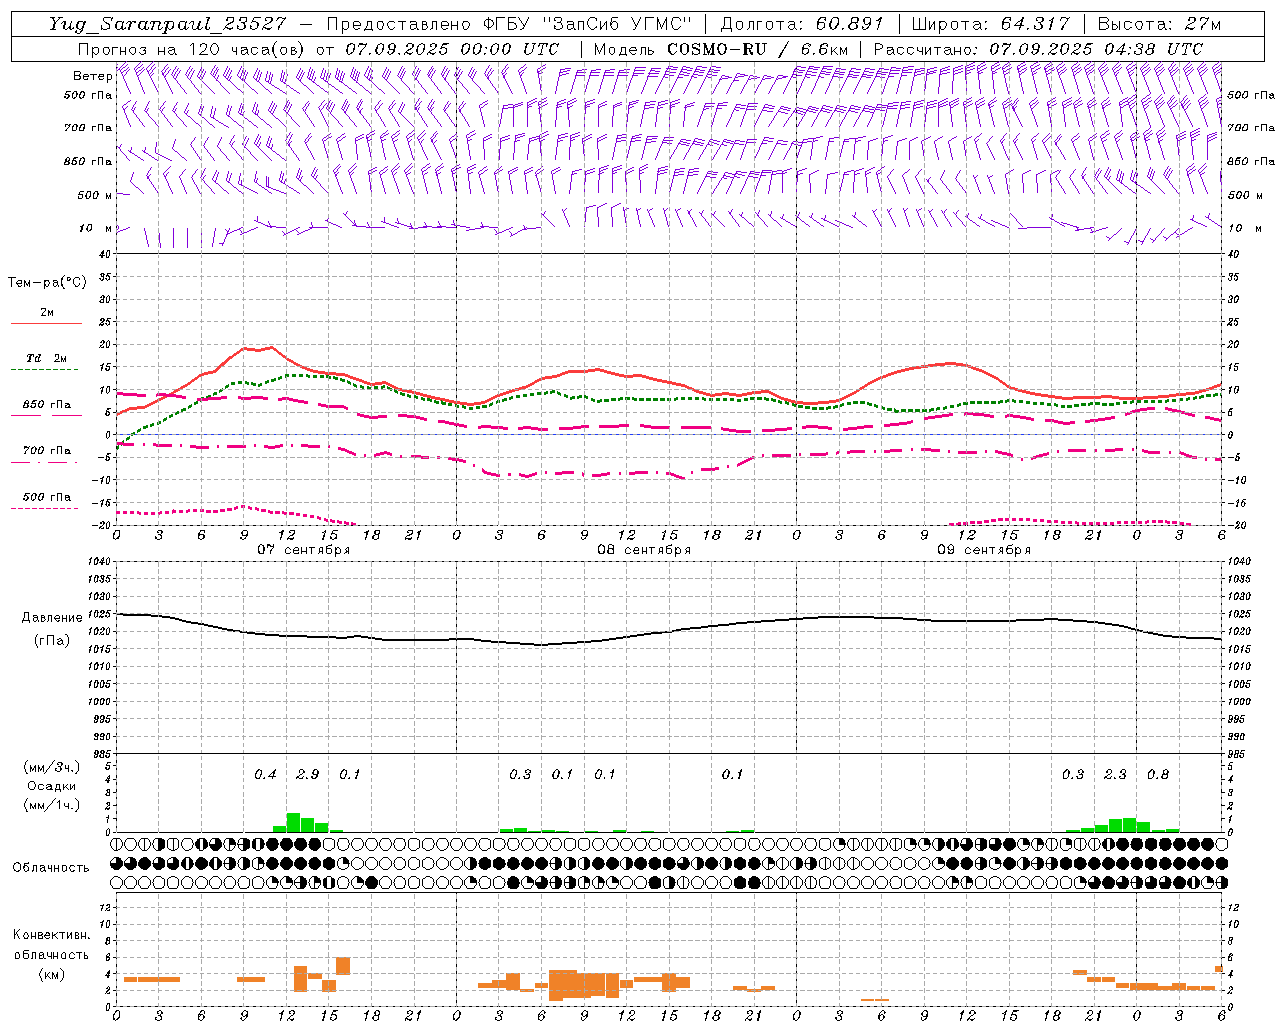Click the '09 сентября' date label
The width and height of the screenshot is (1280, 1024).
984,550
